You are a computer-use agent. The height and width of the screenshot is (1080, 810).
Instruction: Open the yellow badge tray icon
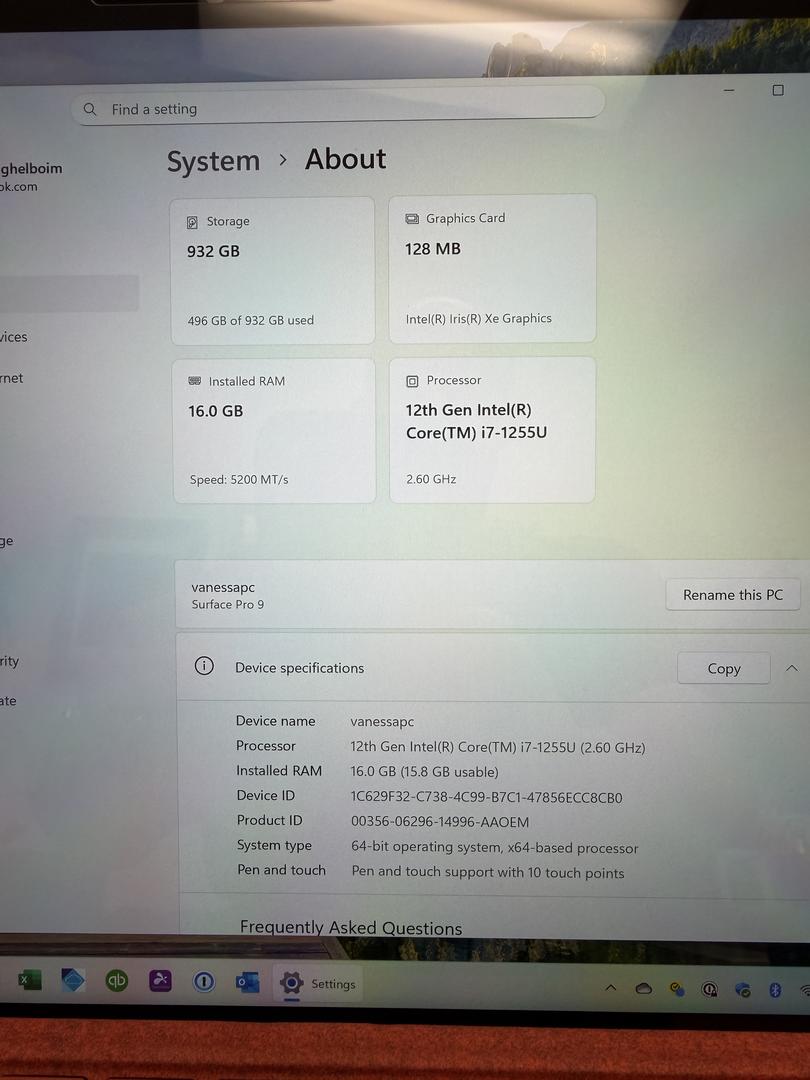coord(677,990)
